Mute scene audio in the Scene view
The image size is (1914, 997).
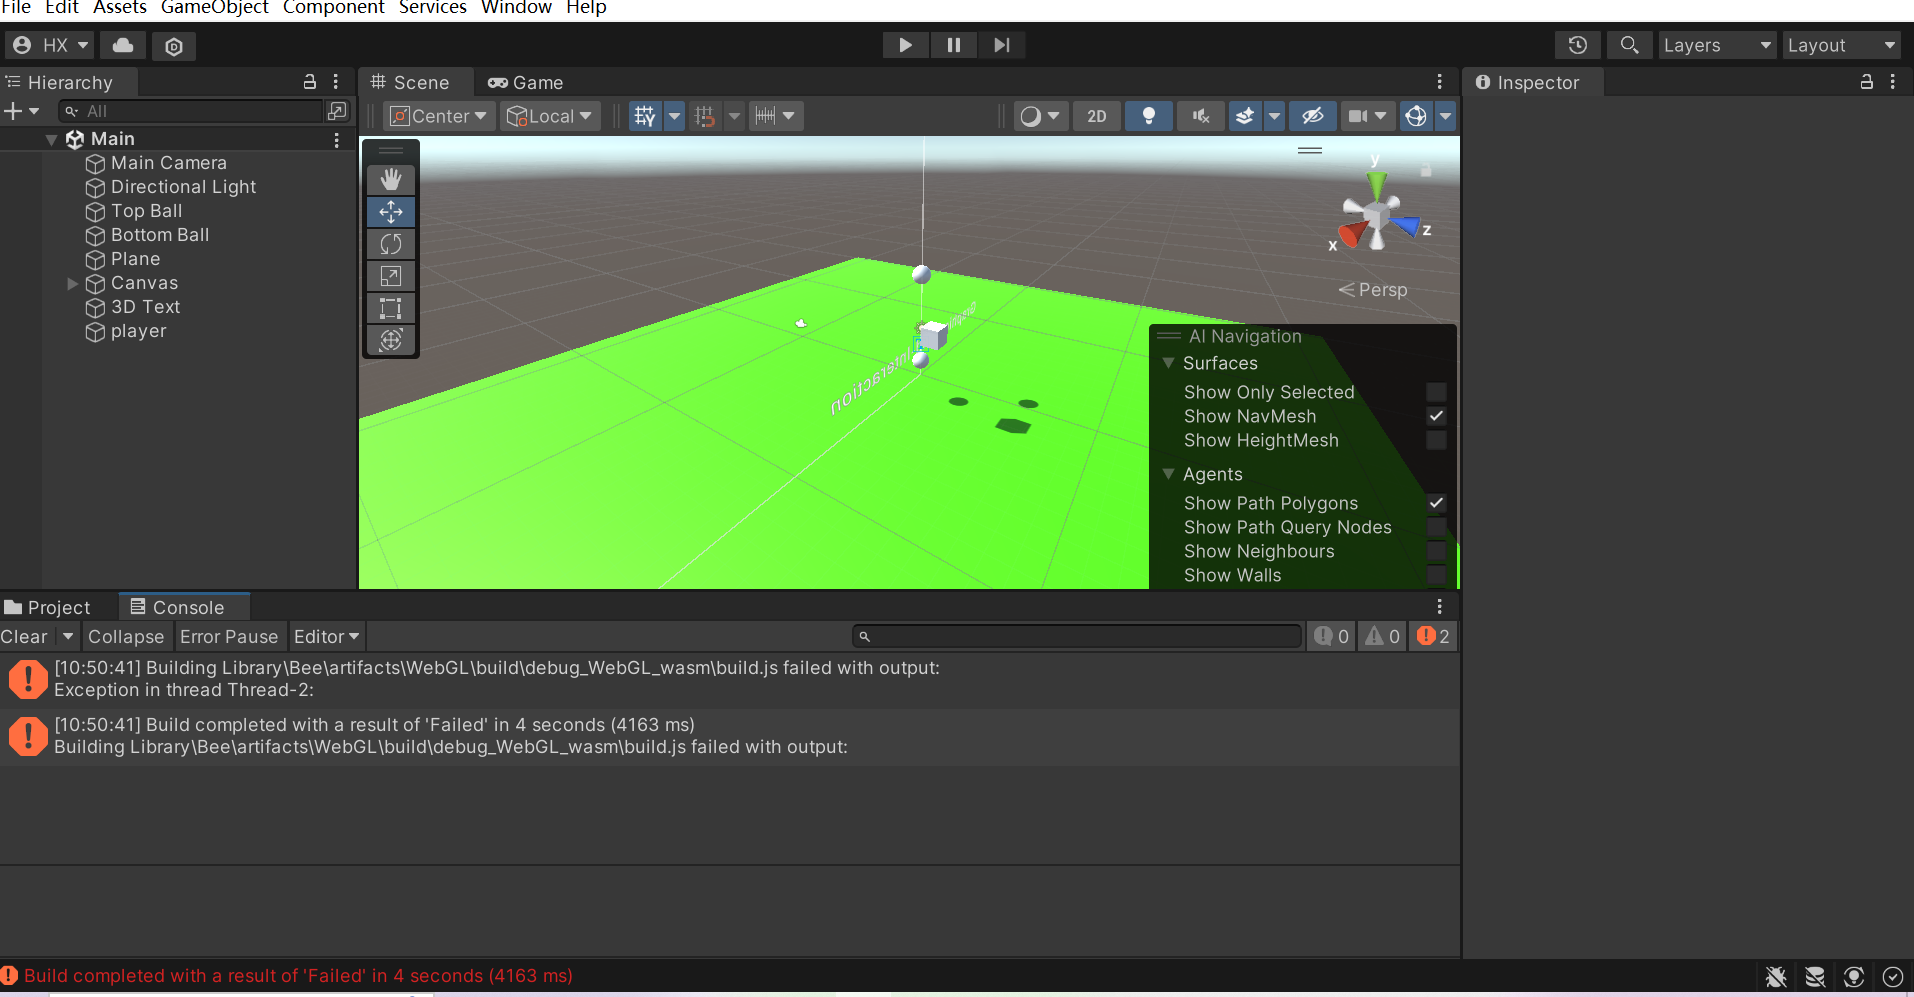(x=1199, y=115)
